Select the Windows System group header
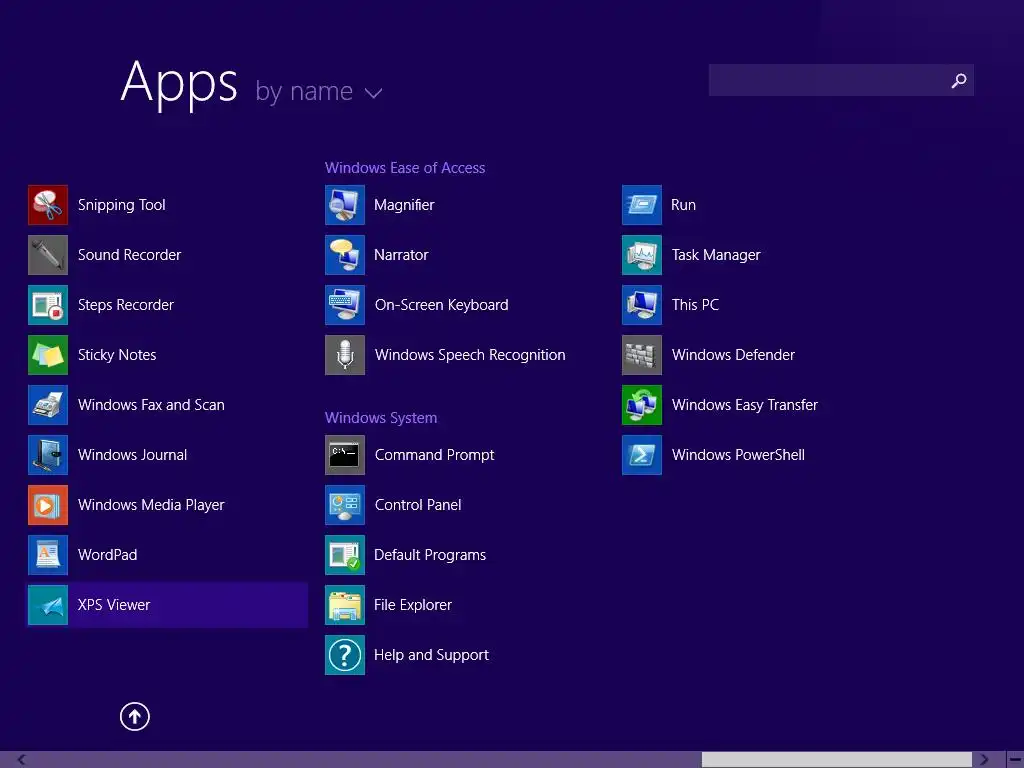1024x768 pixels. [381, 418]
